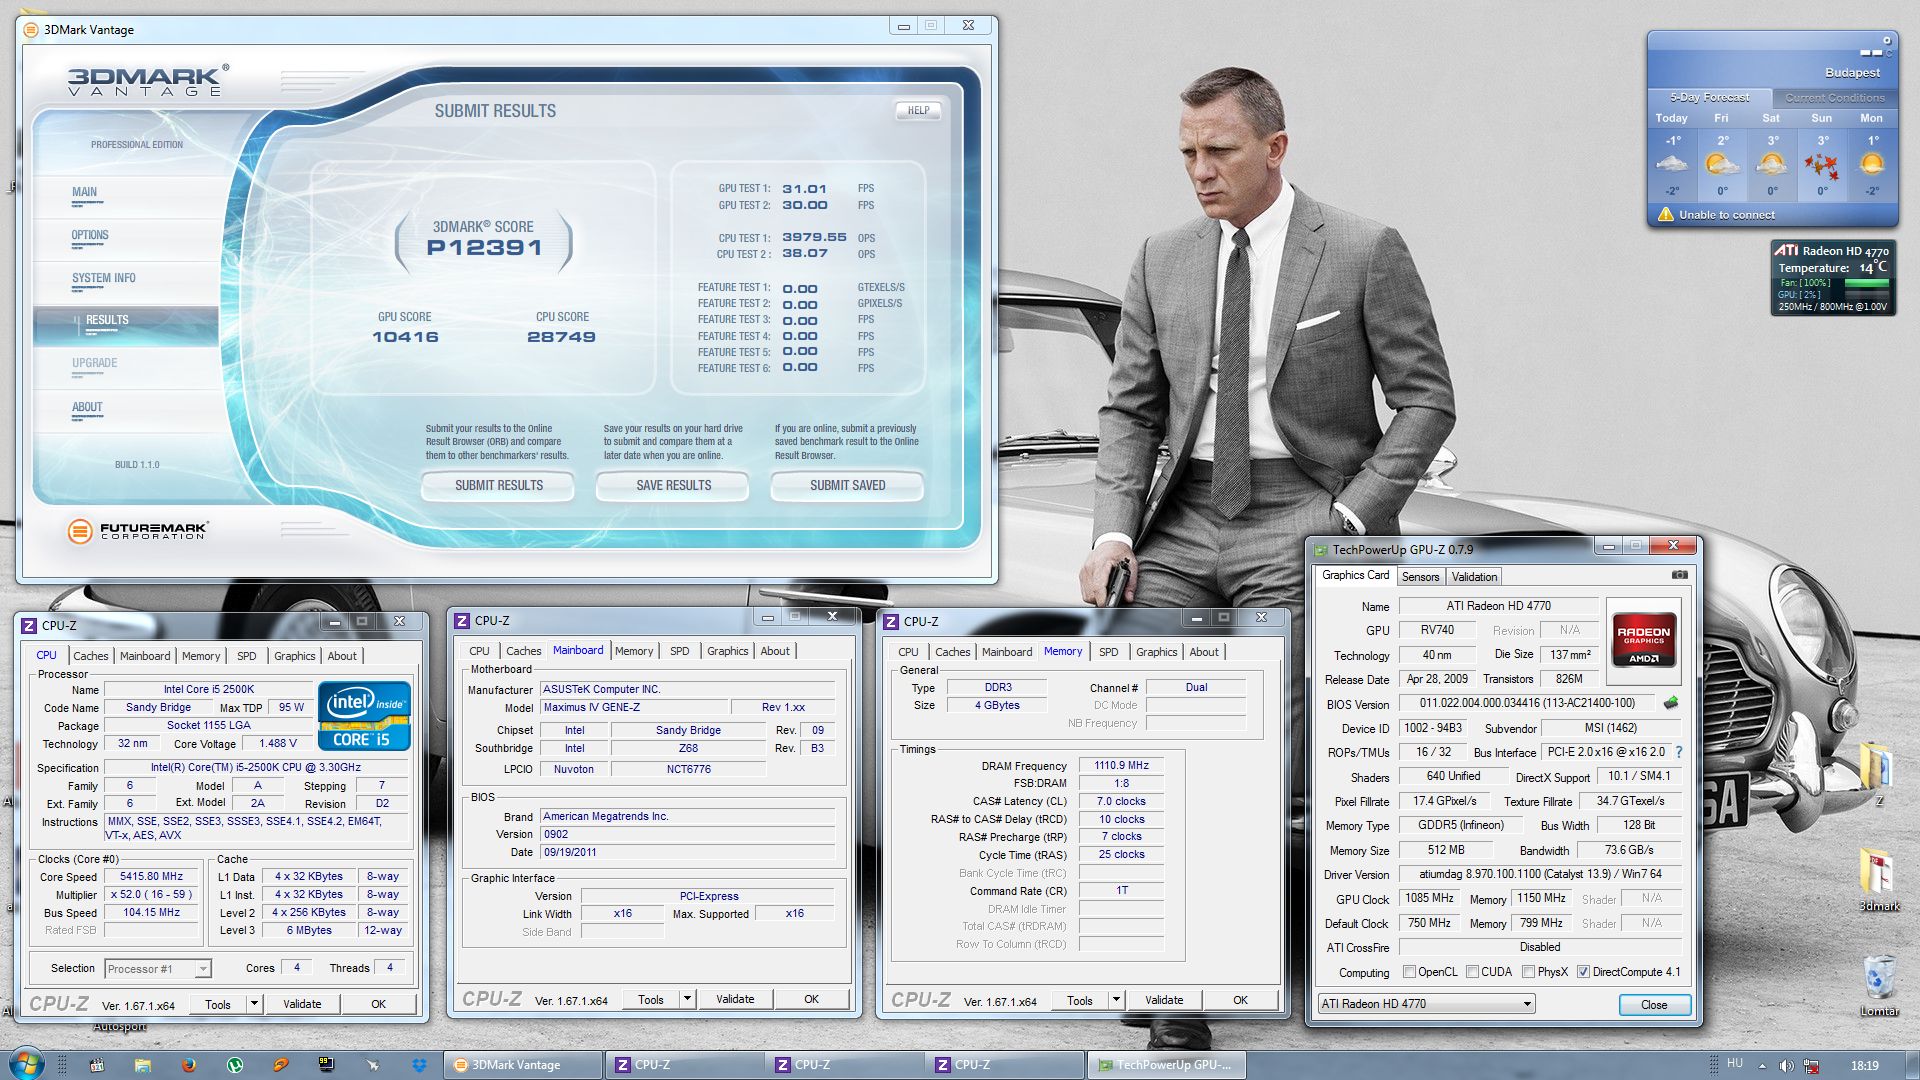Click the media clapperboard taskbar icon
Image resolution: width=1920 pixels, height=1080 pixels.
pos(96,1065)
